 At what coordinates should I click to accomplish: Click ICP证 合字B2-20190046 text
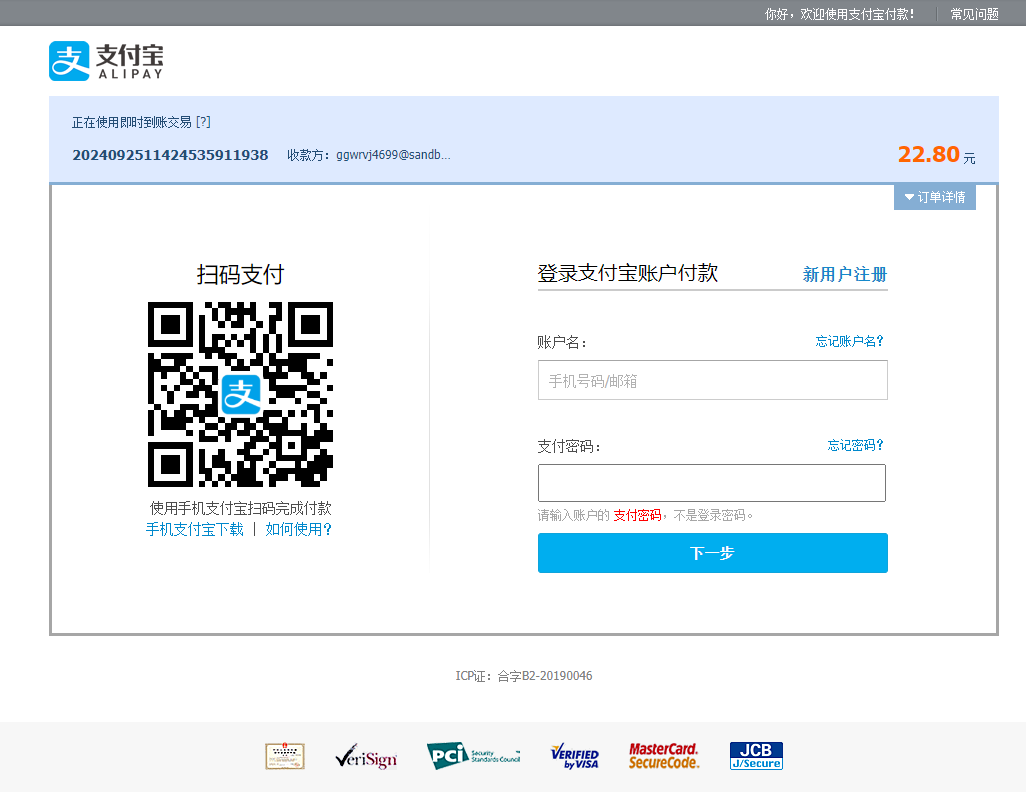tap(523, 676)
